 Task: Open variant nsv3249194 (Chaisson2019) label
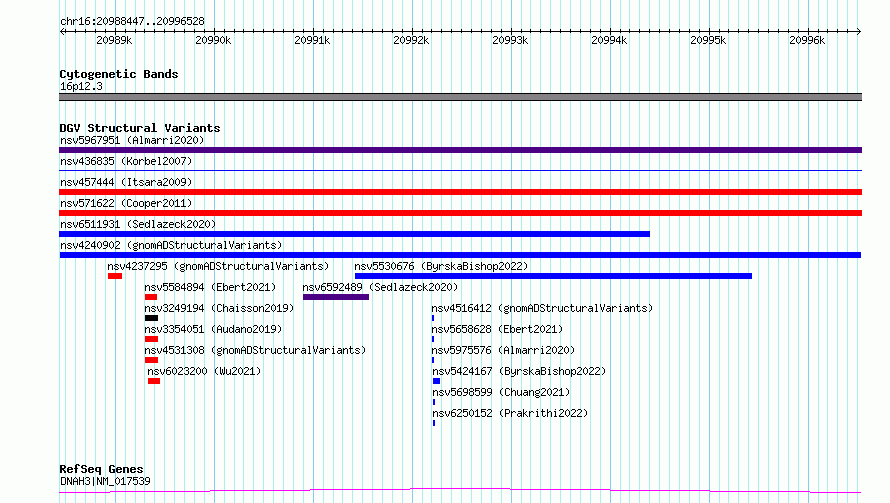coord(219,308)
